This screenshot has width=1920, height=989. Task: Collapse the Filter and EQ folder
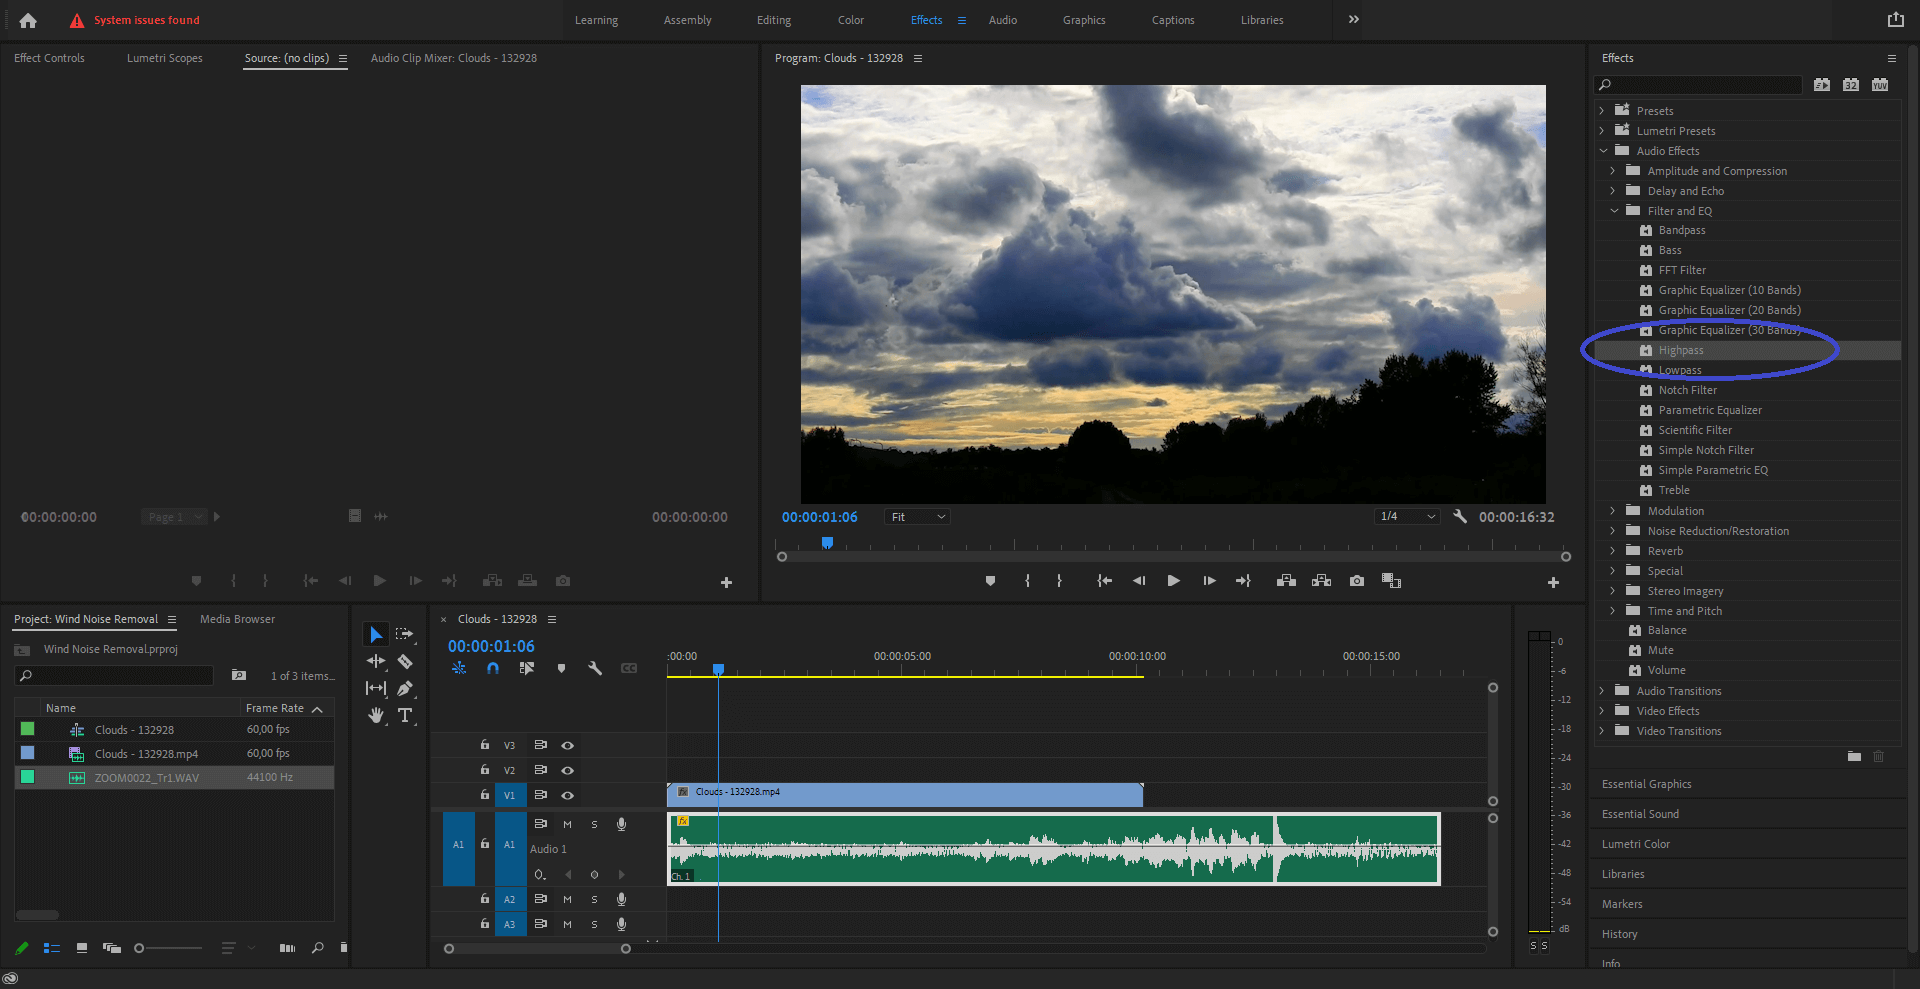point(1614,211)
